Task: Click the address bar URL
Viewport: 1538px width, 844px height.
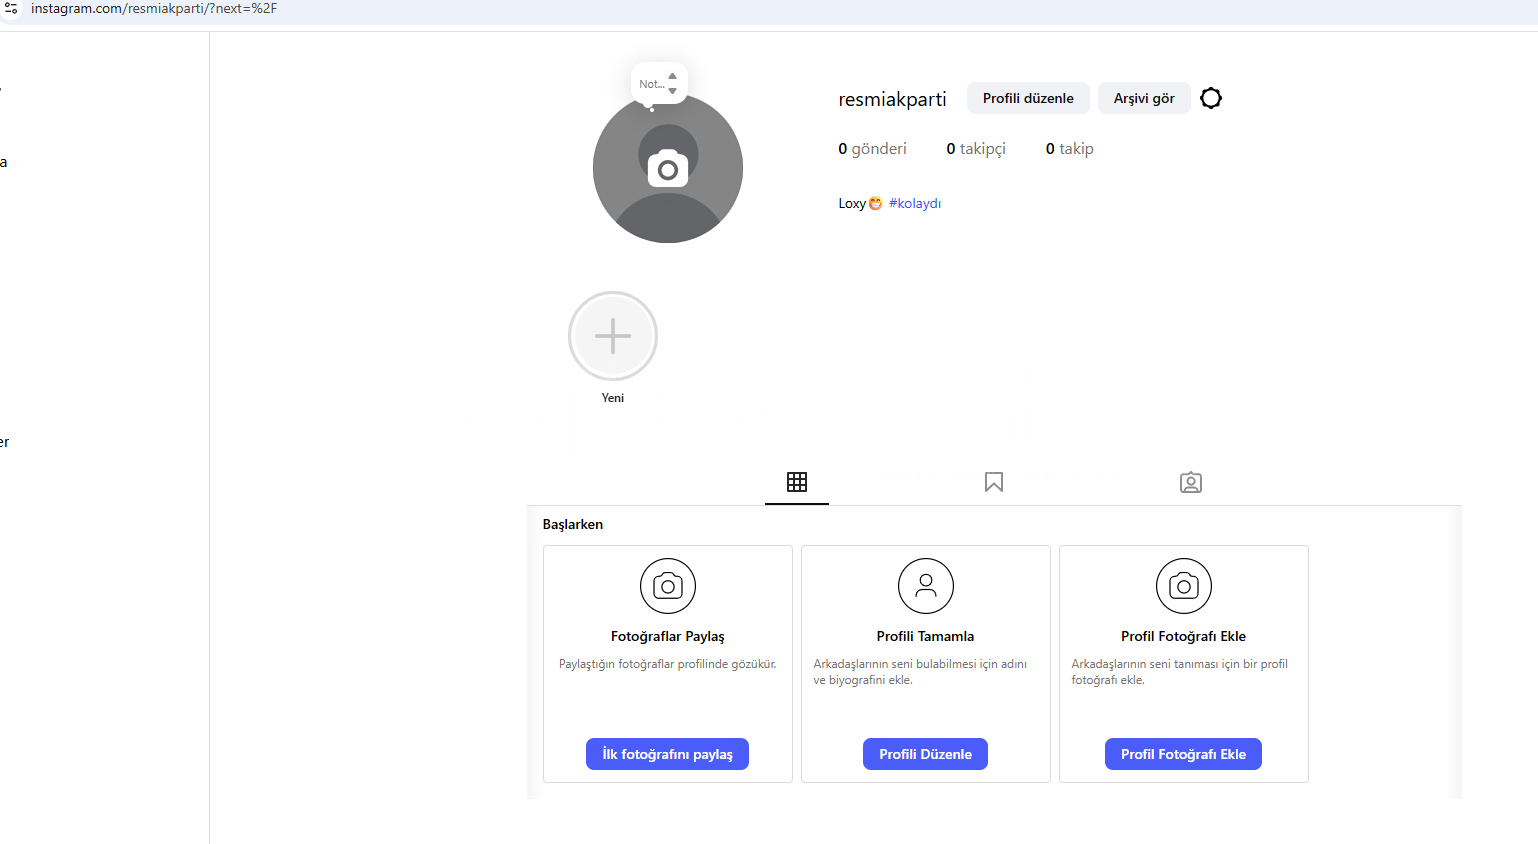Action: click(154, 8)
